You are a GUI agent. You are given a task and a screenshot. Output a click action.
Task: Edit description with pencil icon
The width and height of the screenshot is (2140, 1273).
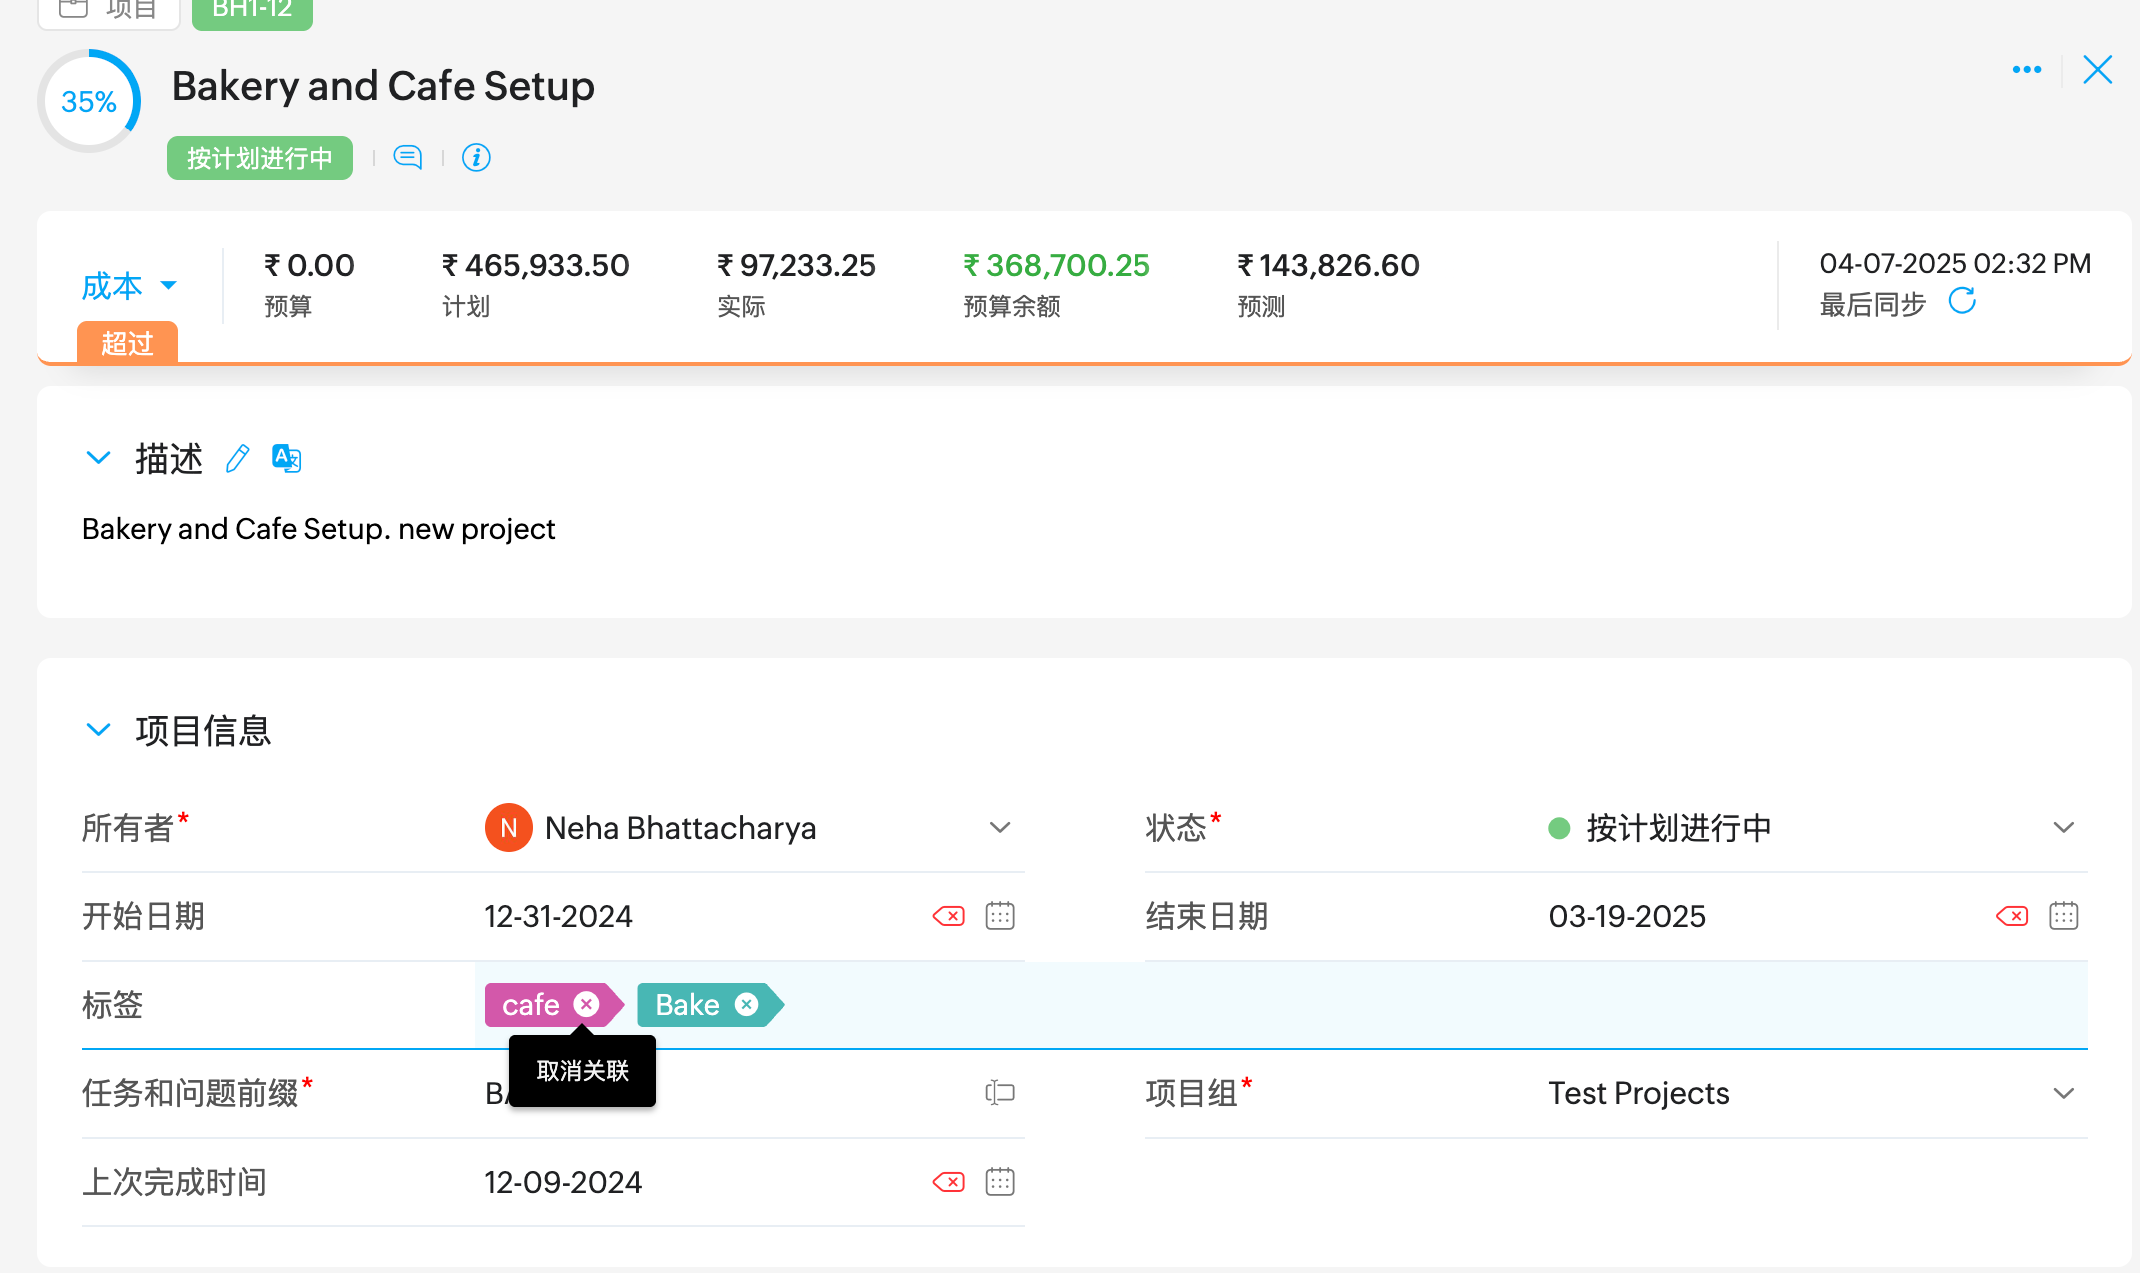click(237, 459)
